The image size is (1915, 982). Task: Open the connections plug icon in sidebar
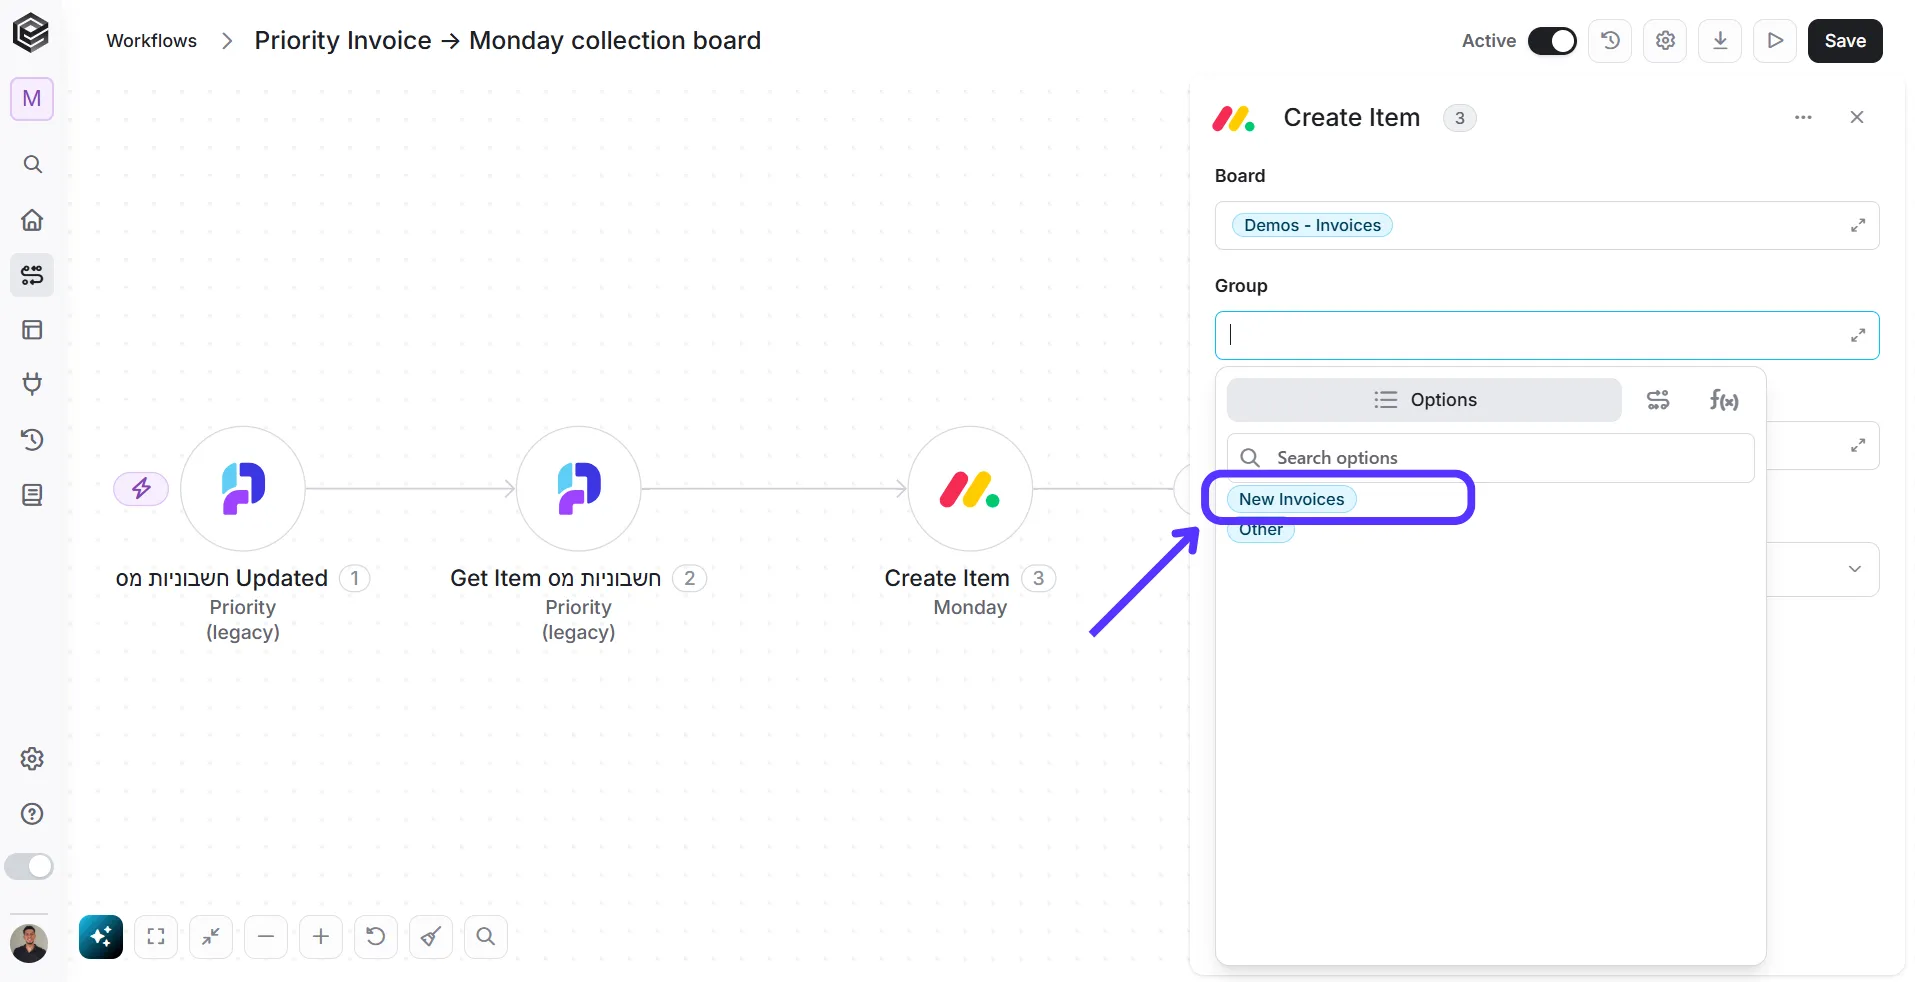(32, 384)
